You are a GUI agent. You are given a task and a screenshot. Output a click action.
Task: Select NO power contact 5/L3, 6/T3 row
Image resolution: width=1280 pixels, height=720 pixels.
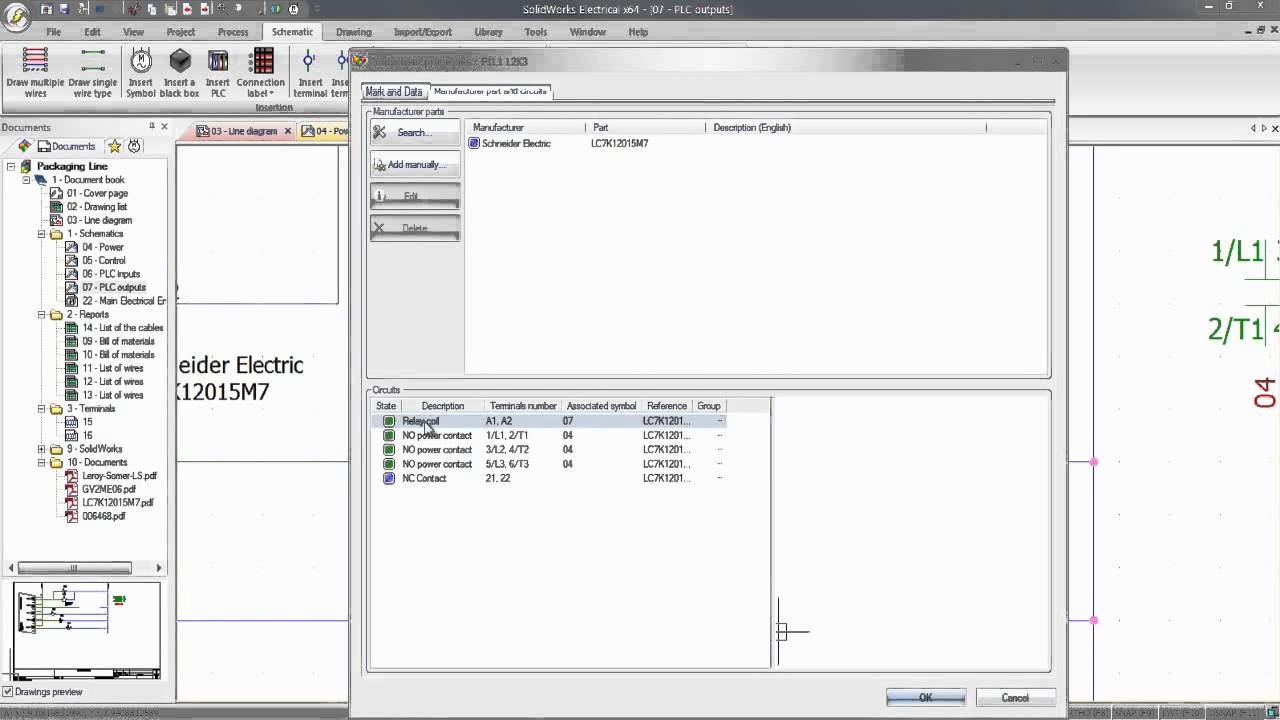pos(548,464)
